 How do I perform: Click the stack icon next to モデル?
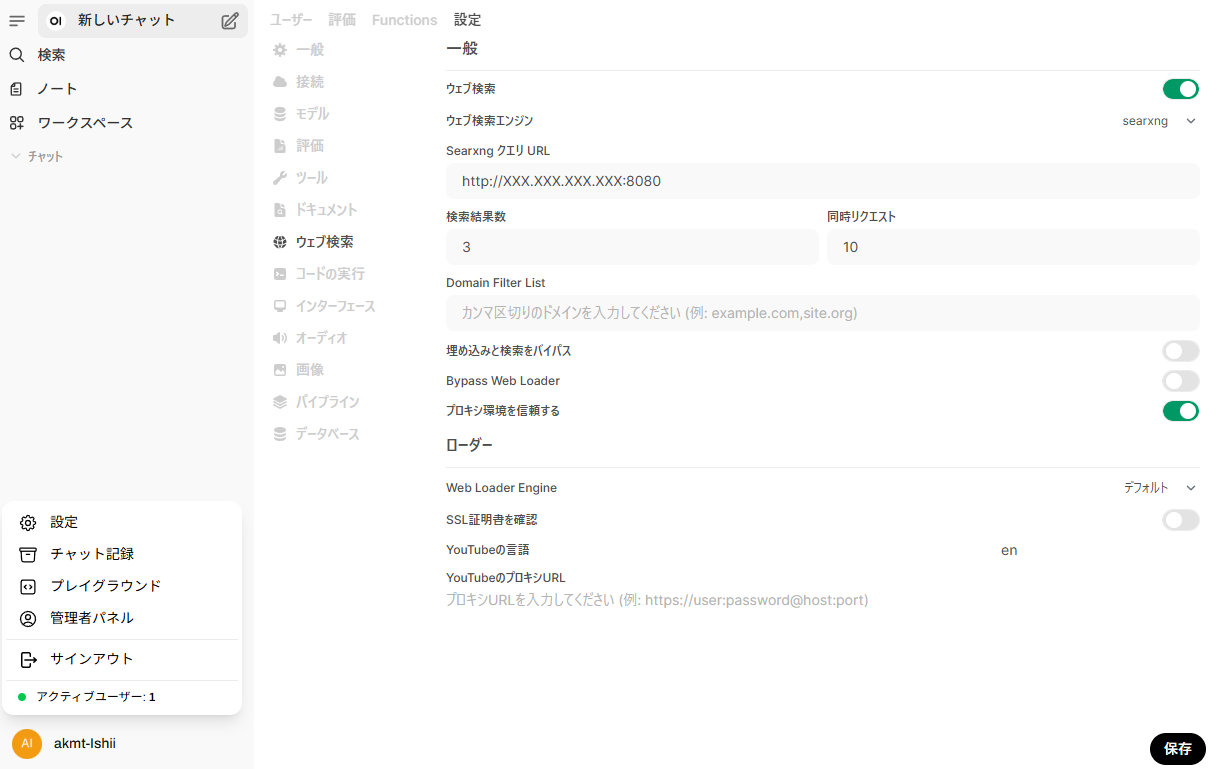point(280,114)
